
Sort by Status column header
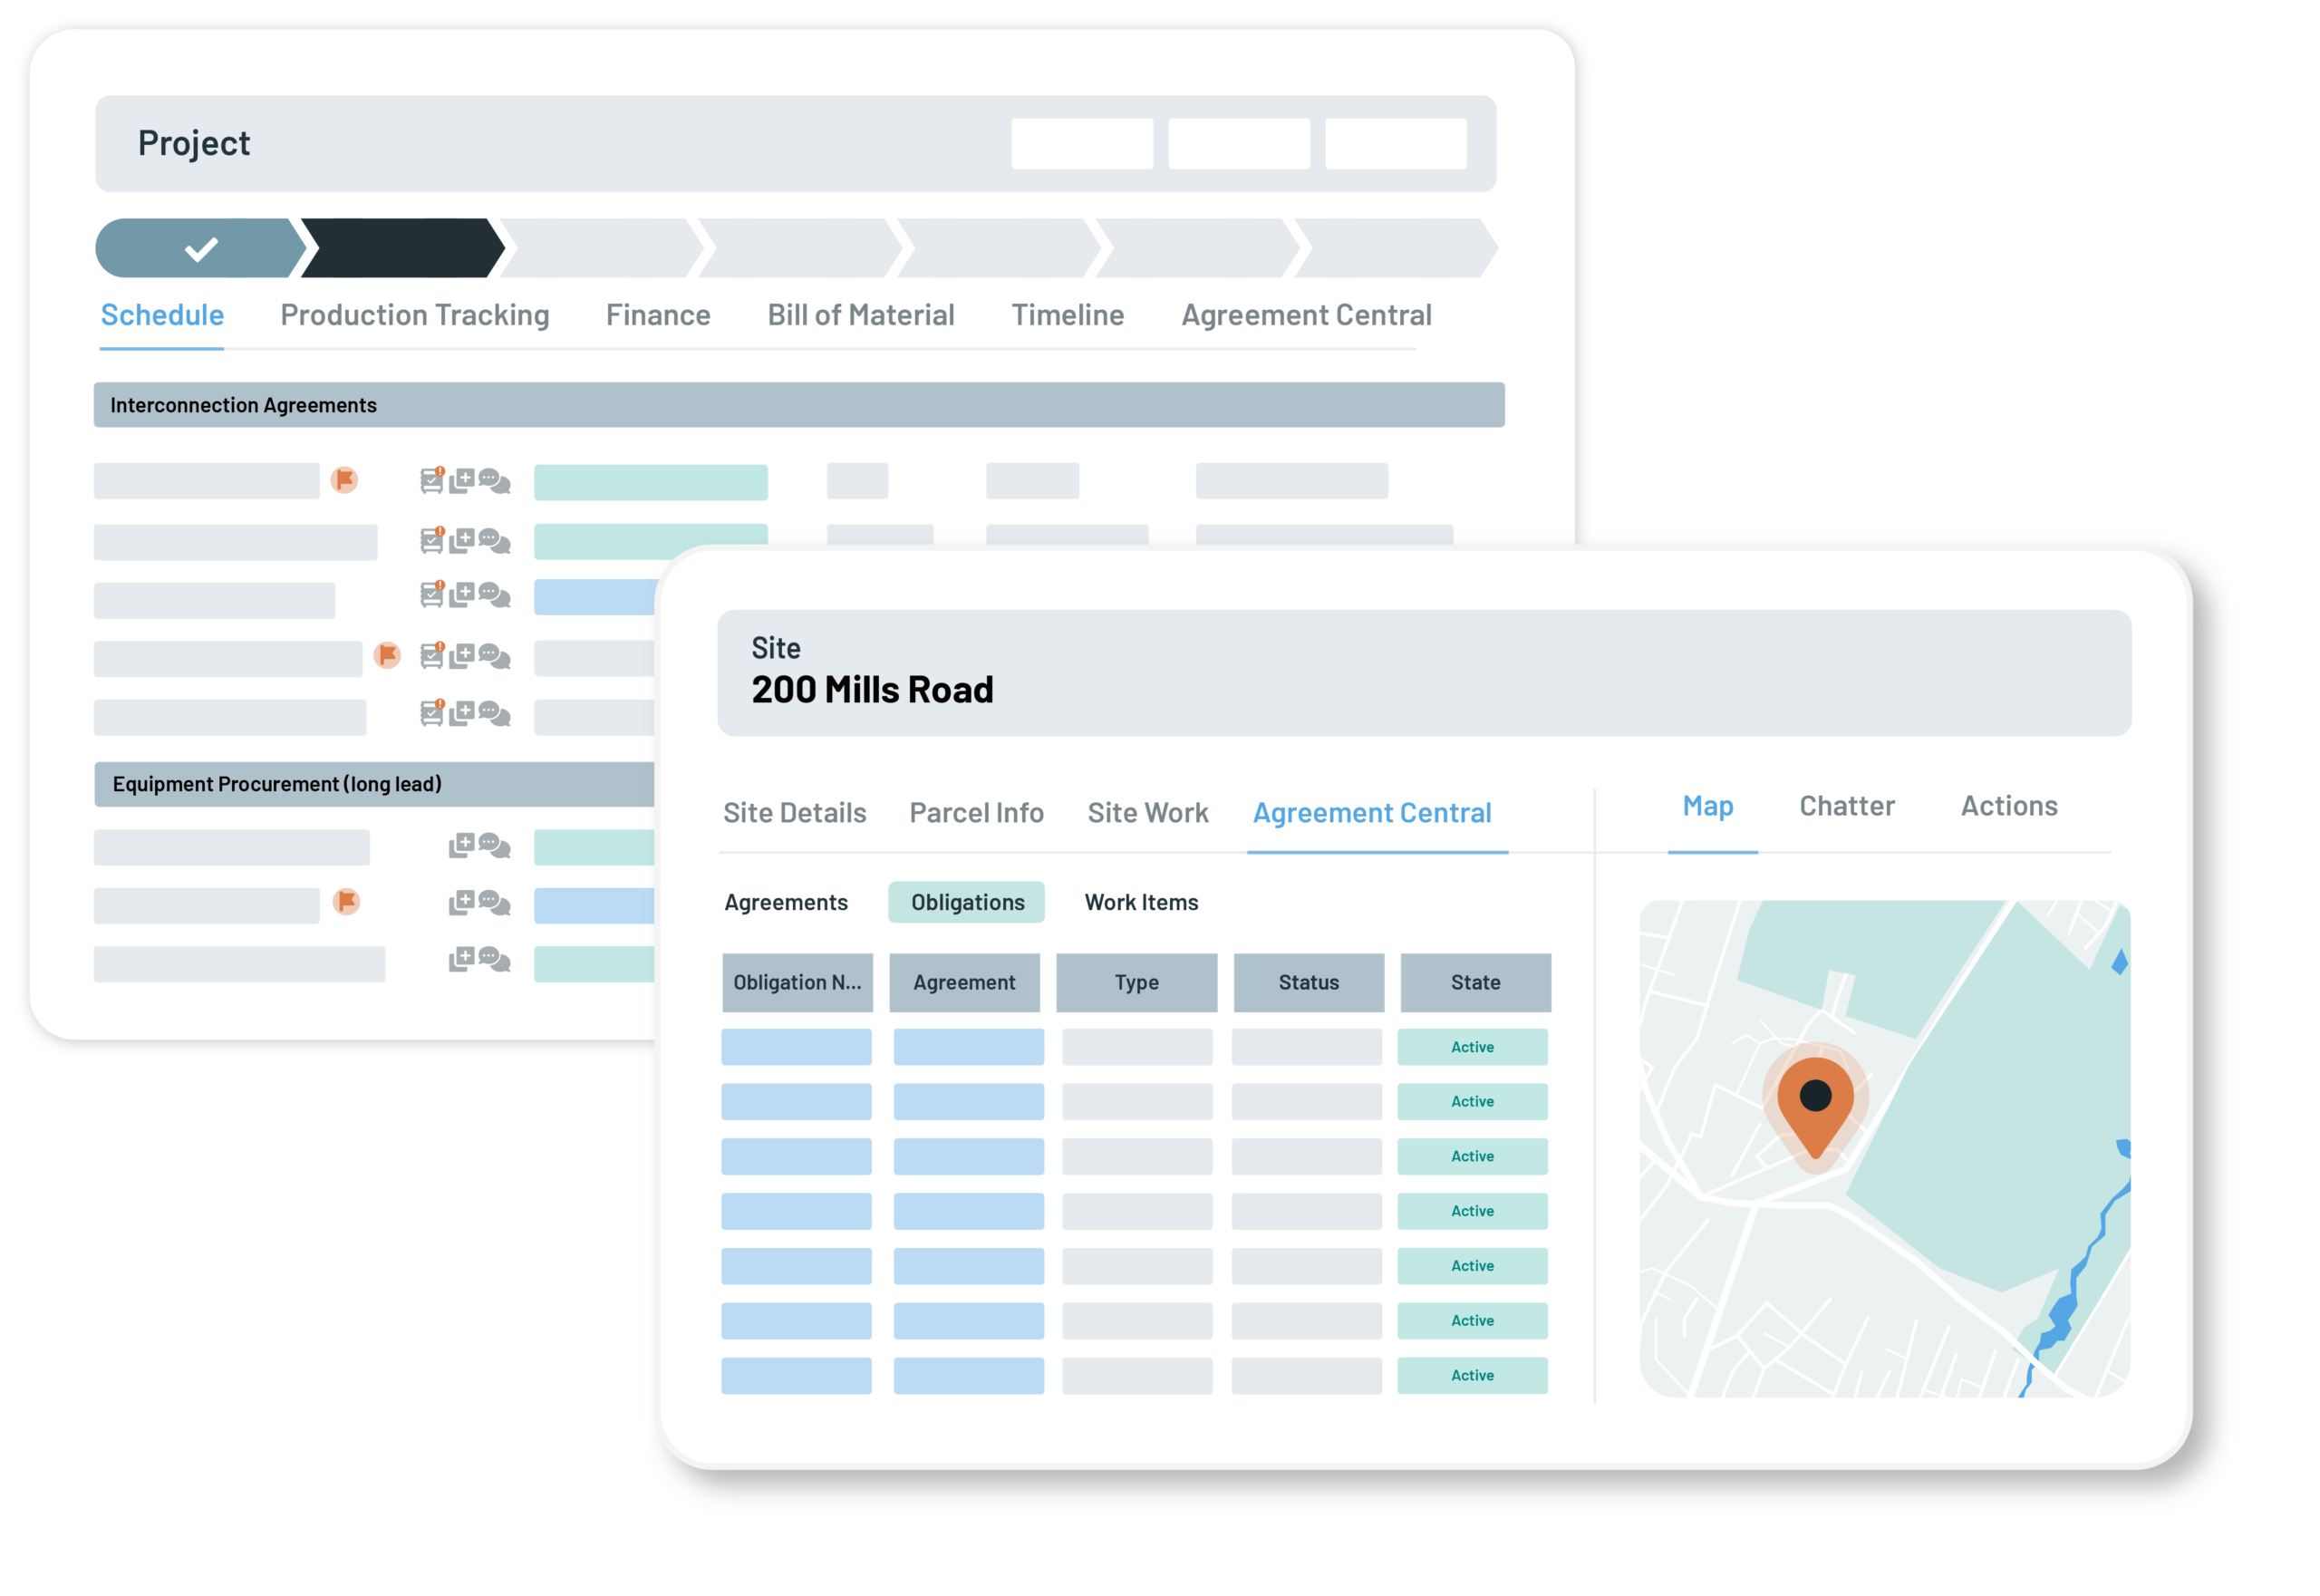(x=1310, y=984)
